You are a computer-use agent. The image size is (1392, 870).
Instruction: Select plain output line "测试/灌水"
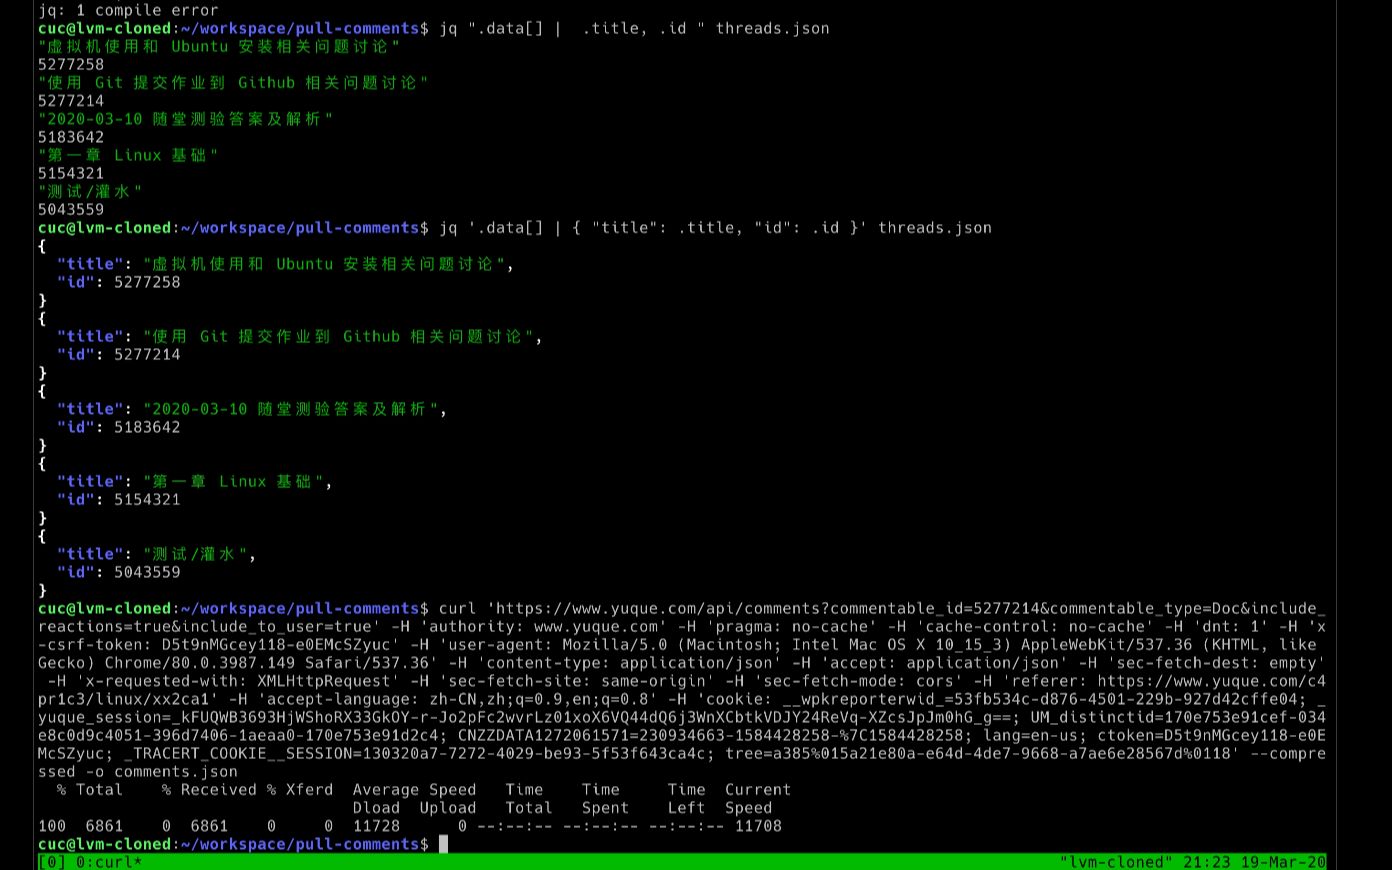click(x=90, y=191)
